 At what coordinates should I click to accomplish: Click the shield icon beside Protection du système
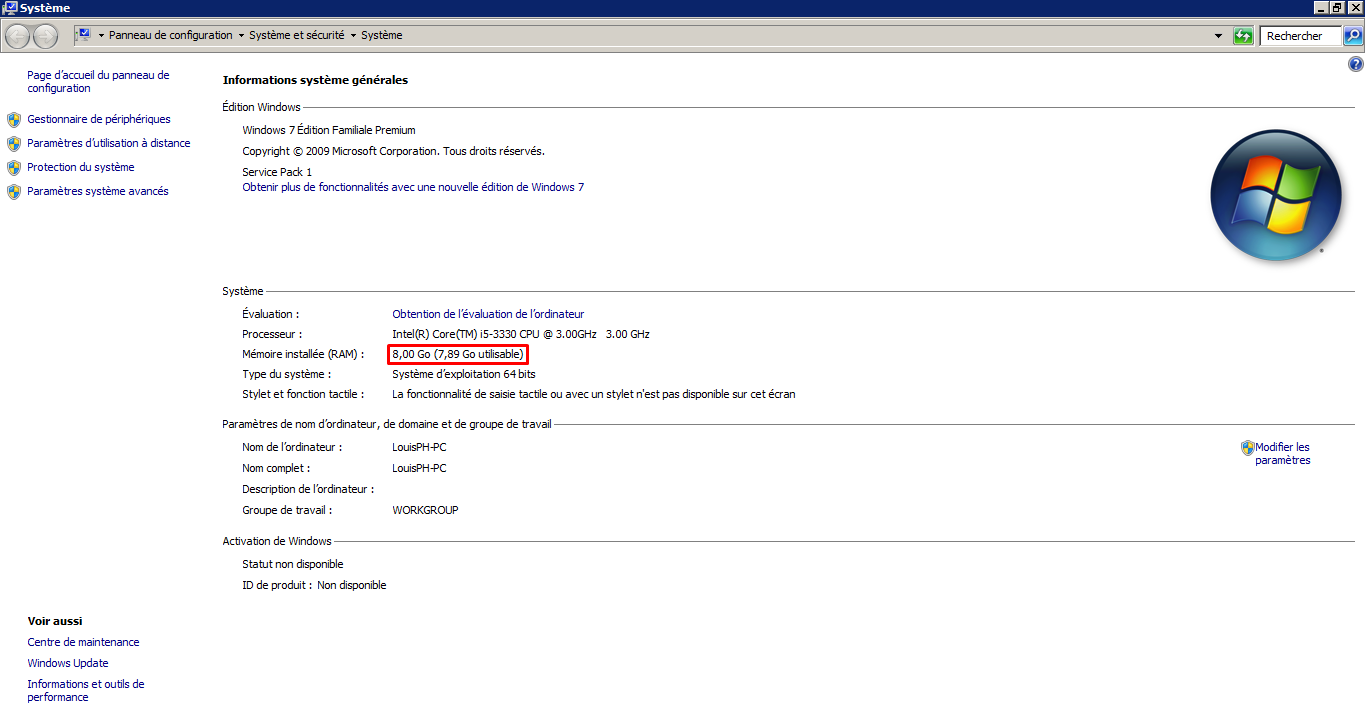click(14, 167)
